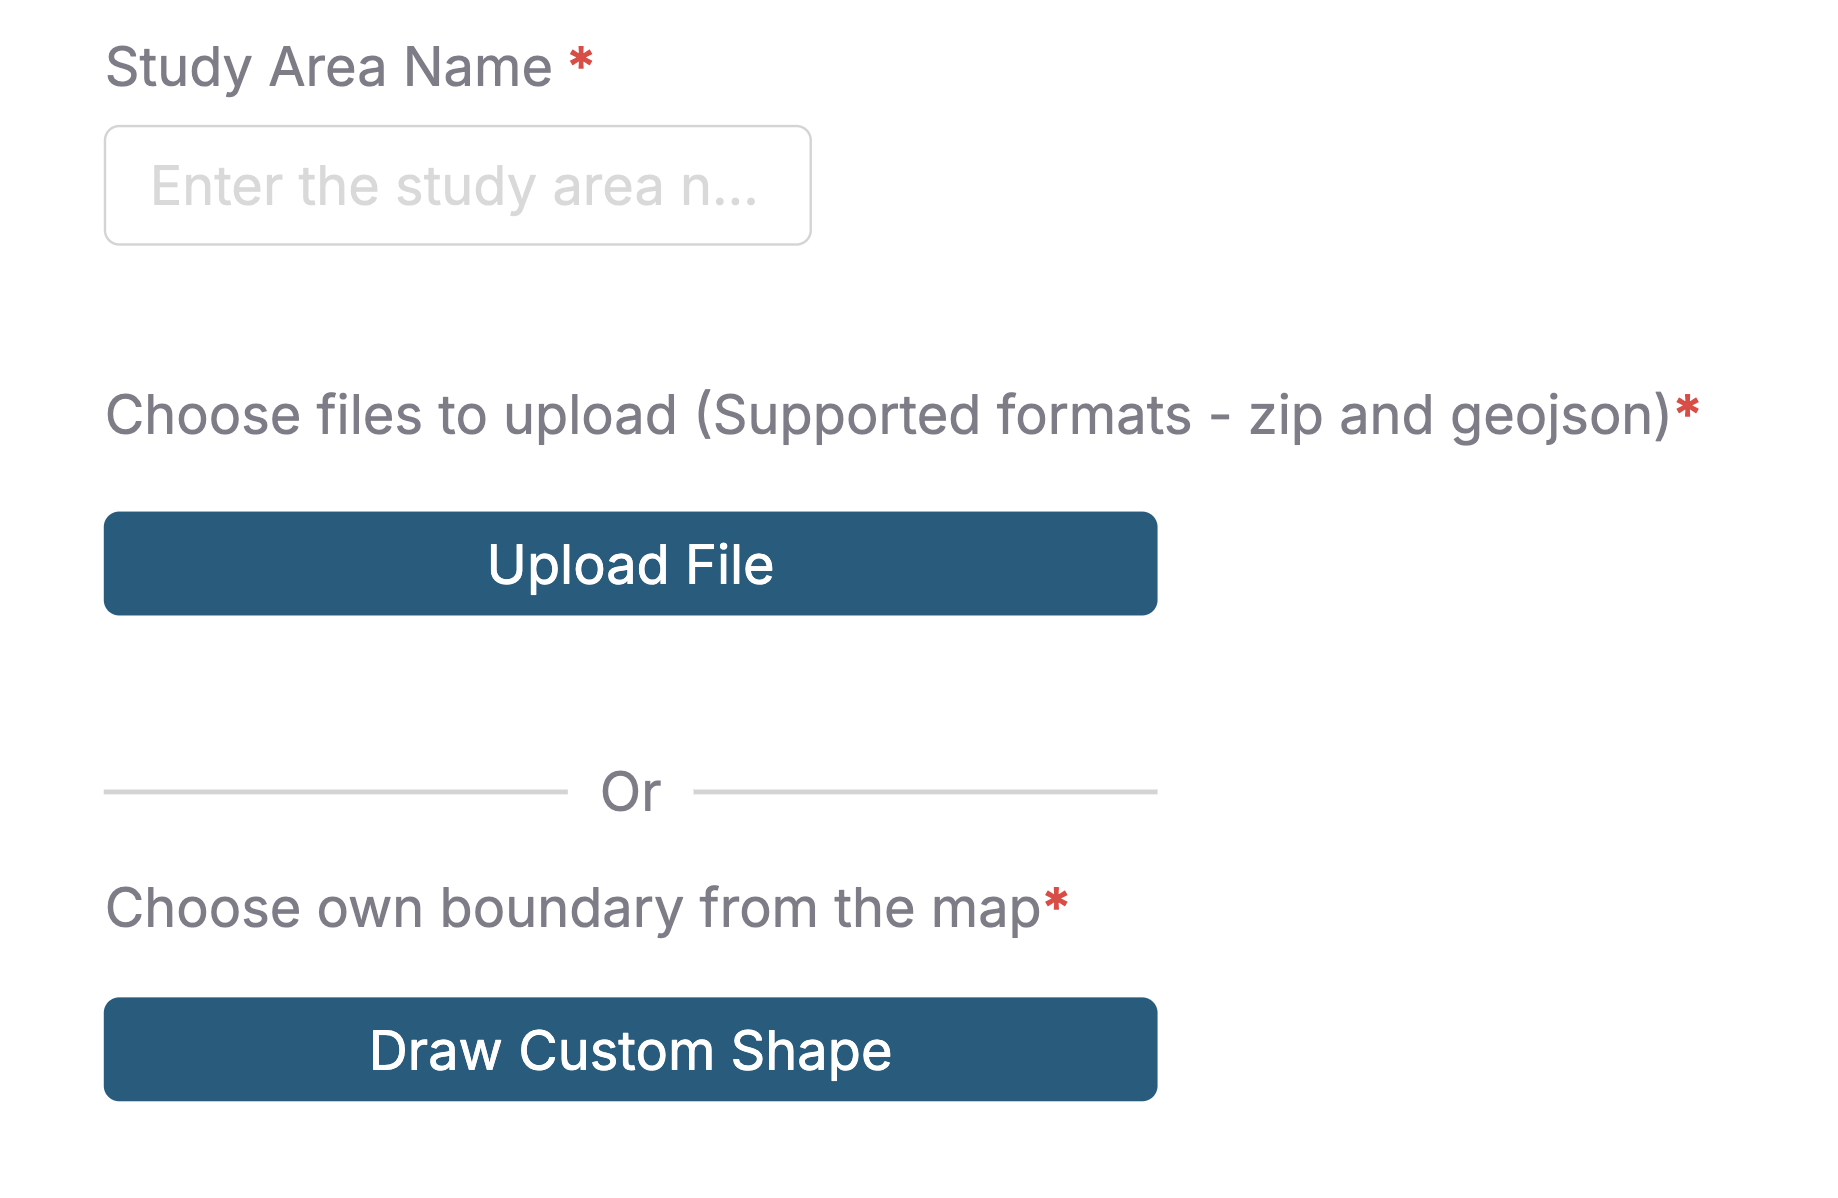Viewport: 1838px width, 1198px height.
Task: Click the red asterisk beside Study Area Name
Action: tap(581, 61)
